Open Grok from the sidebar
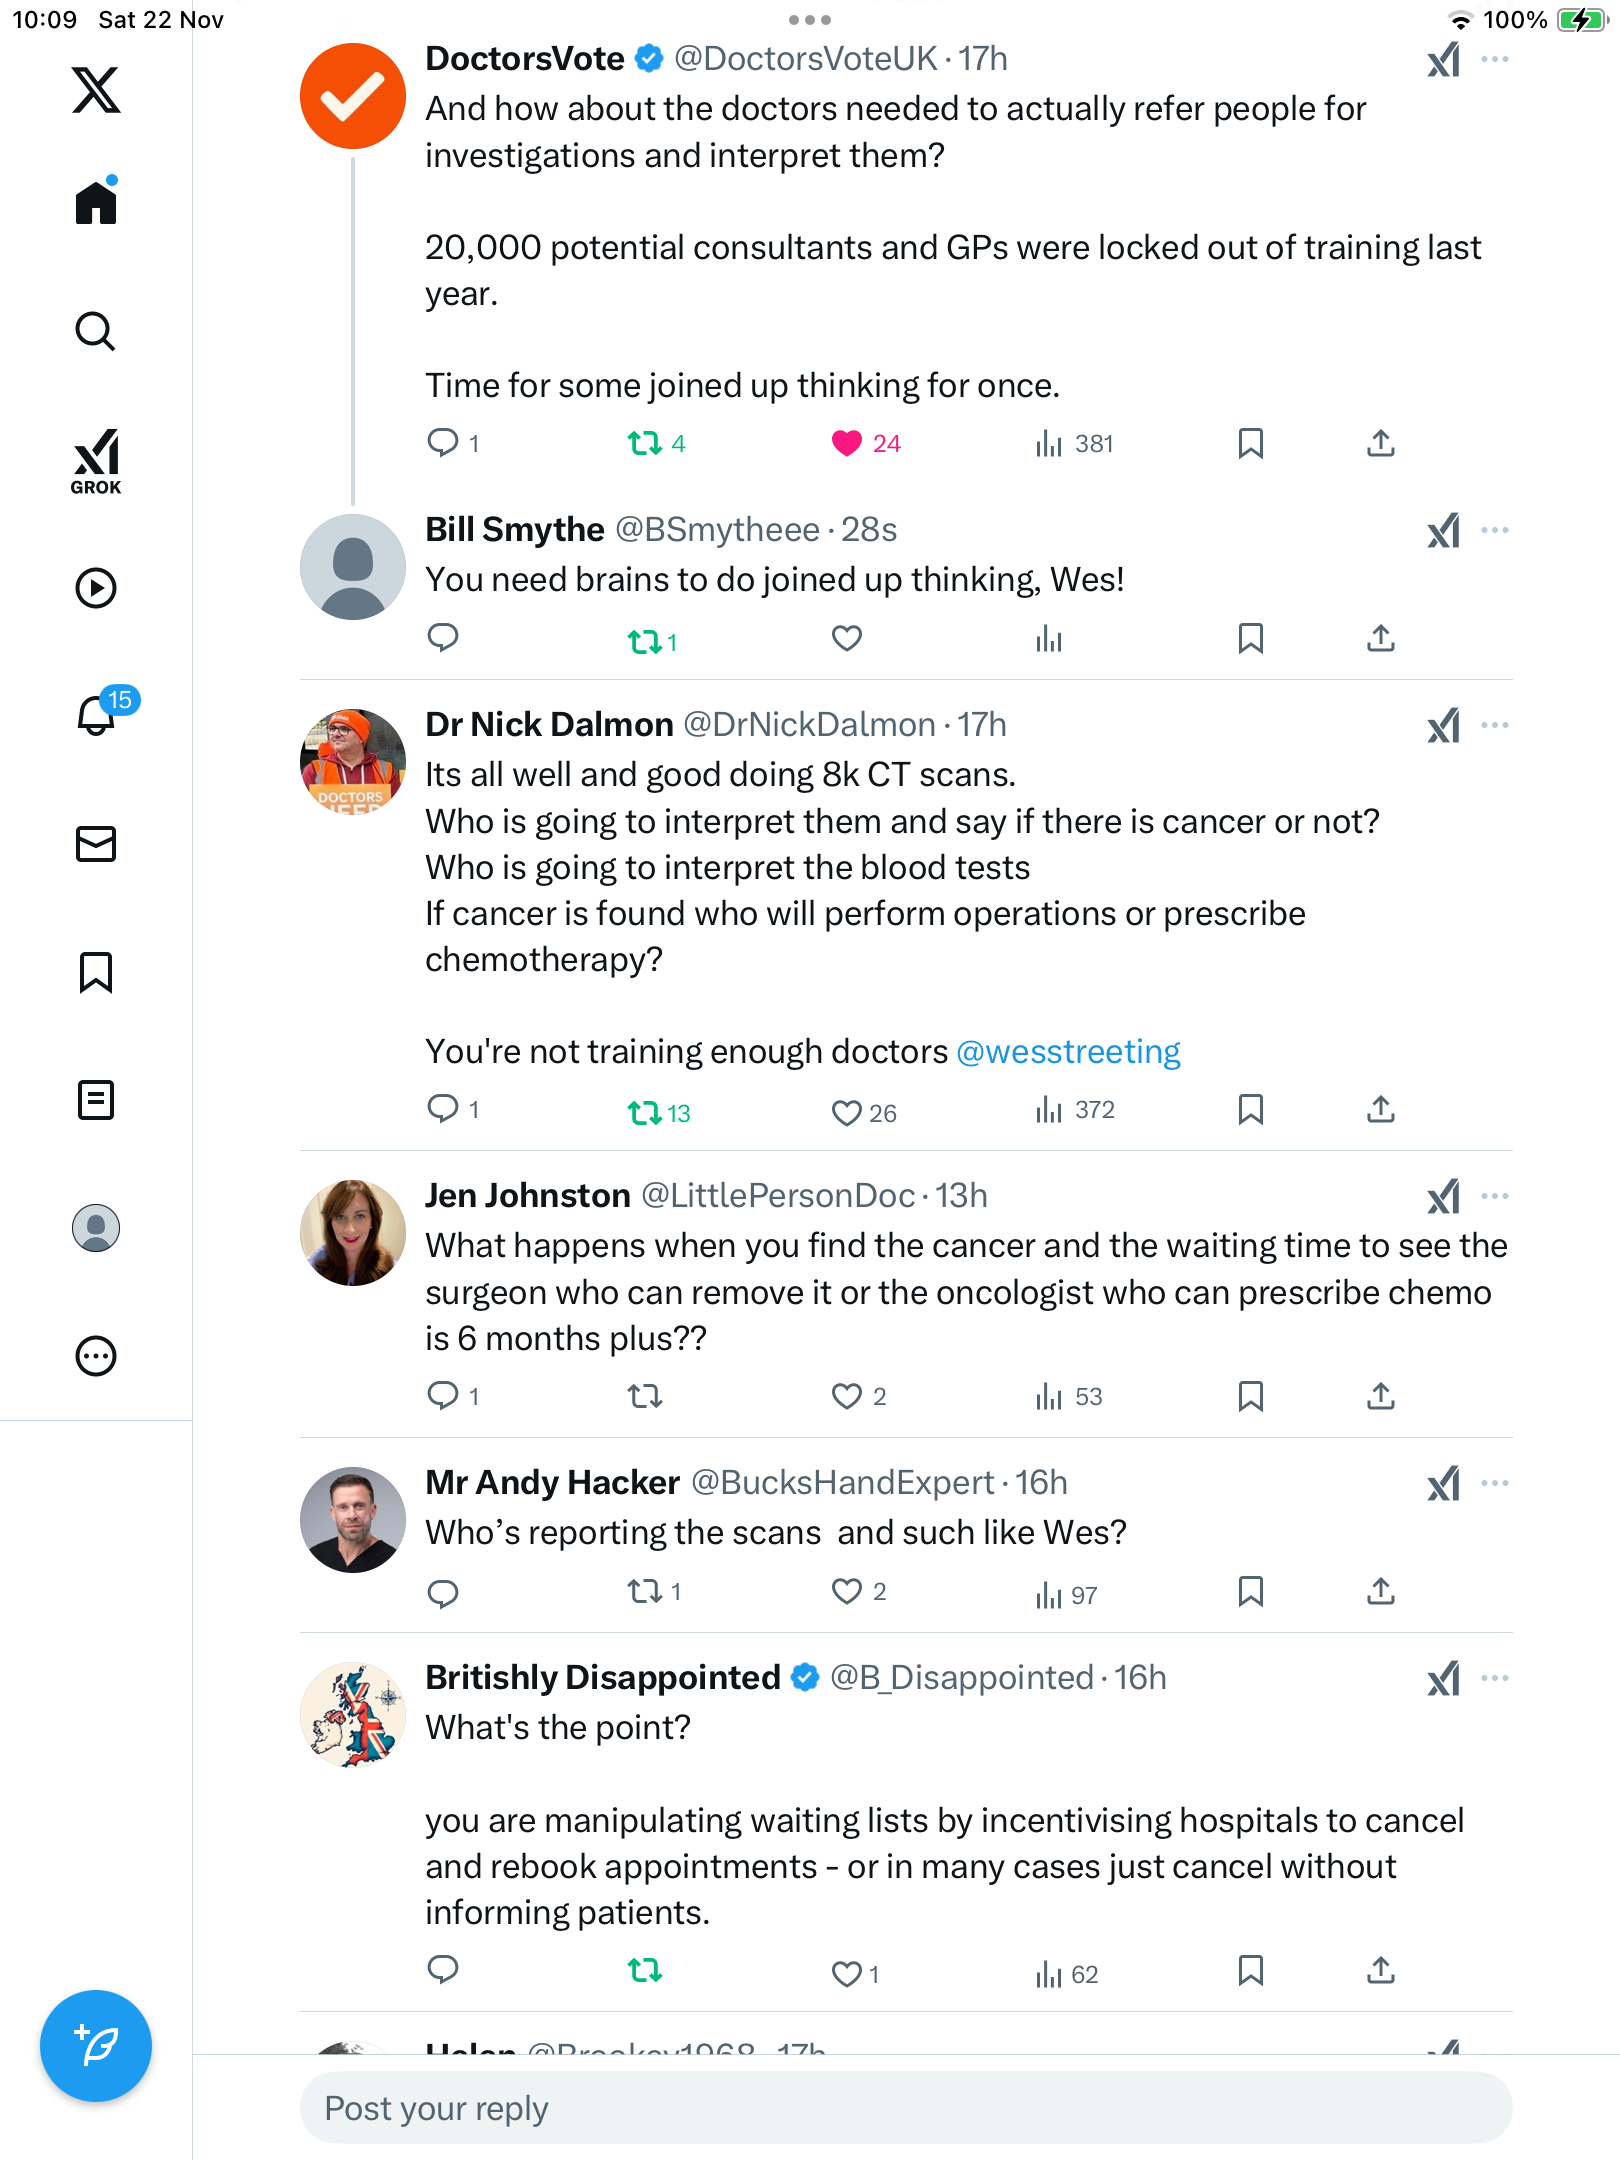Viewport: 1620px width, 2160px height. pyautogui.click(x=96, y=461)
